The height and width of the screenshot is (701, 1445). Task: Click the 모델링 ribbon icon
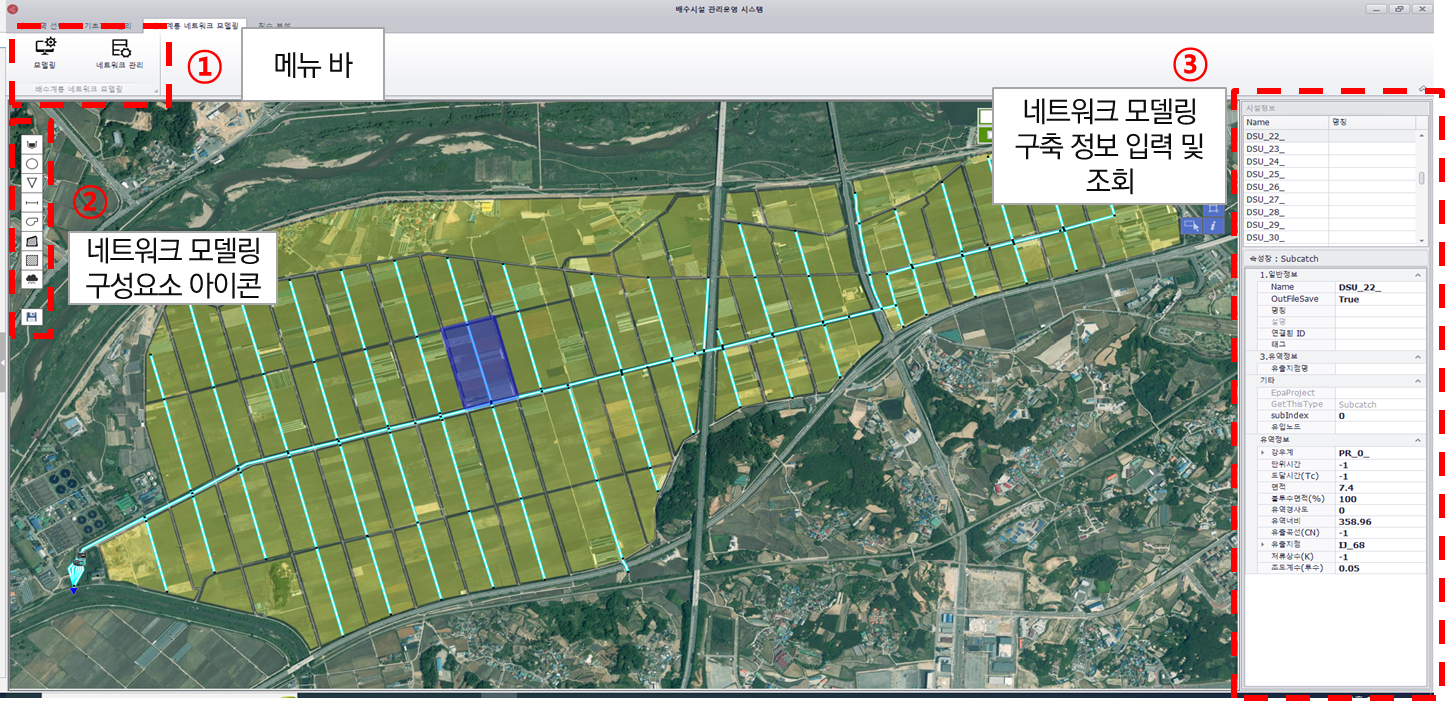[44, 52]
